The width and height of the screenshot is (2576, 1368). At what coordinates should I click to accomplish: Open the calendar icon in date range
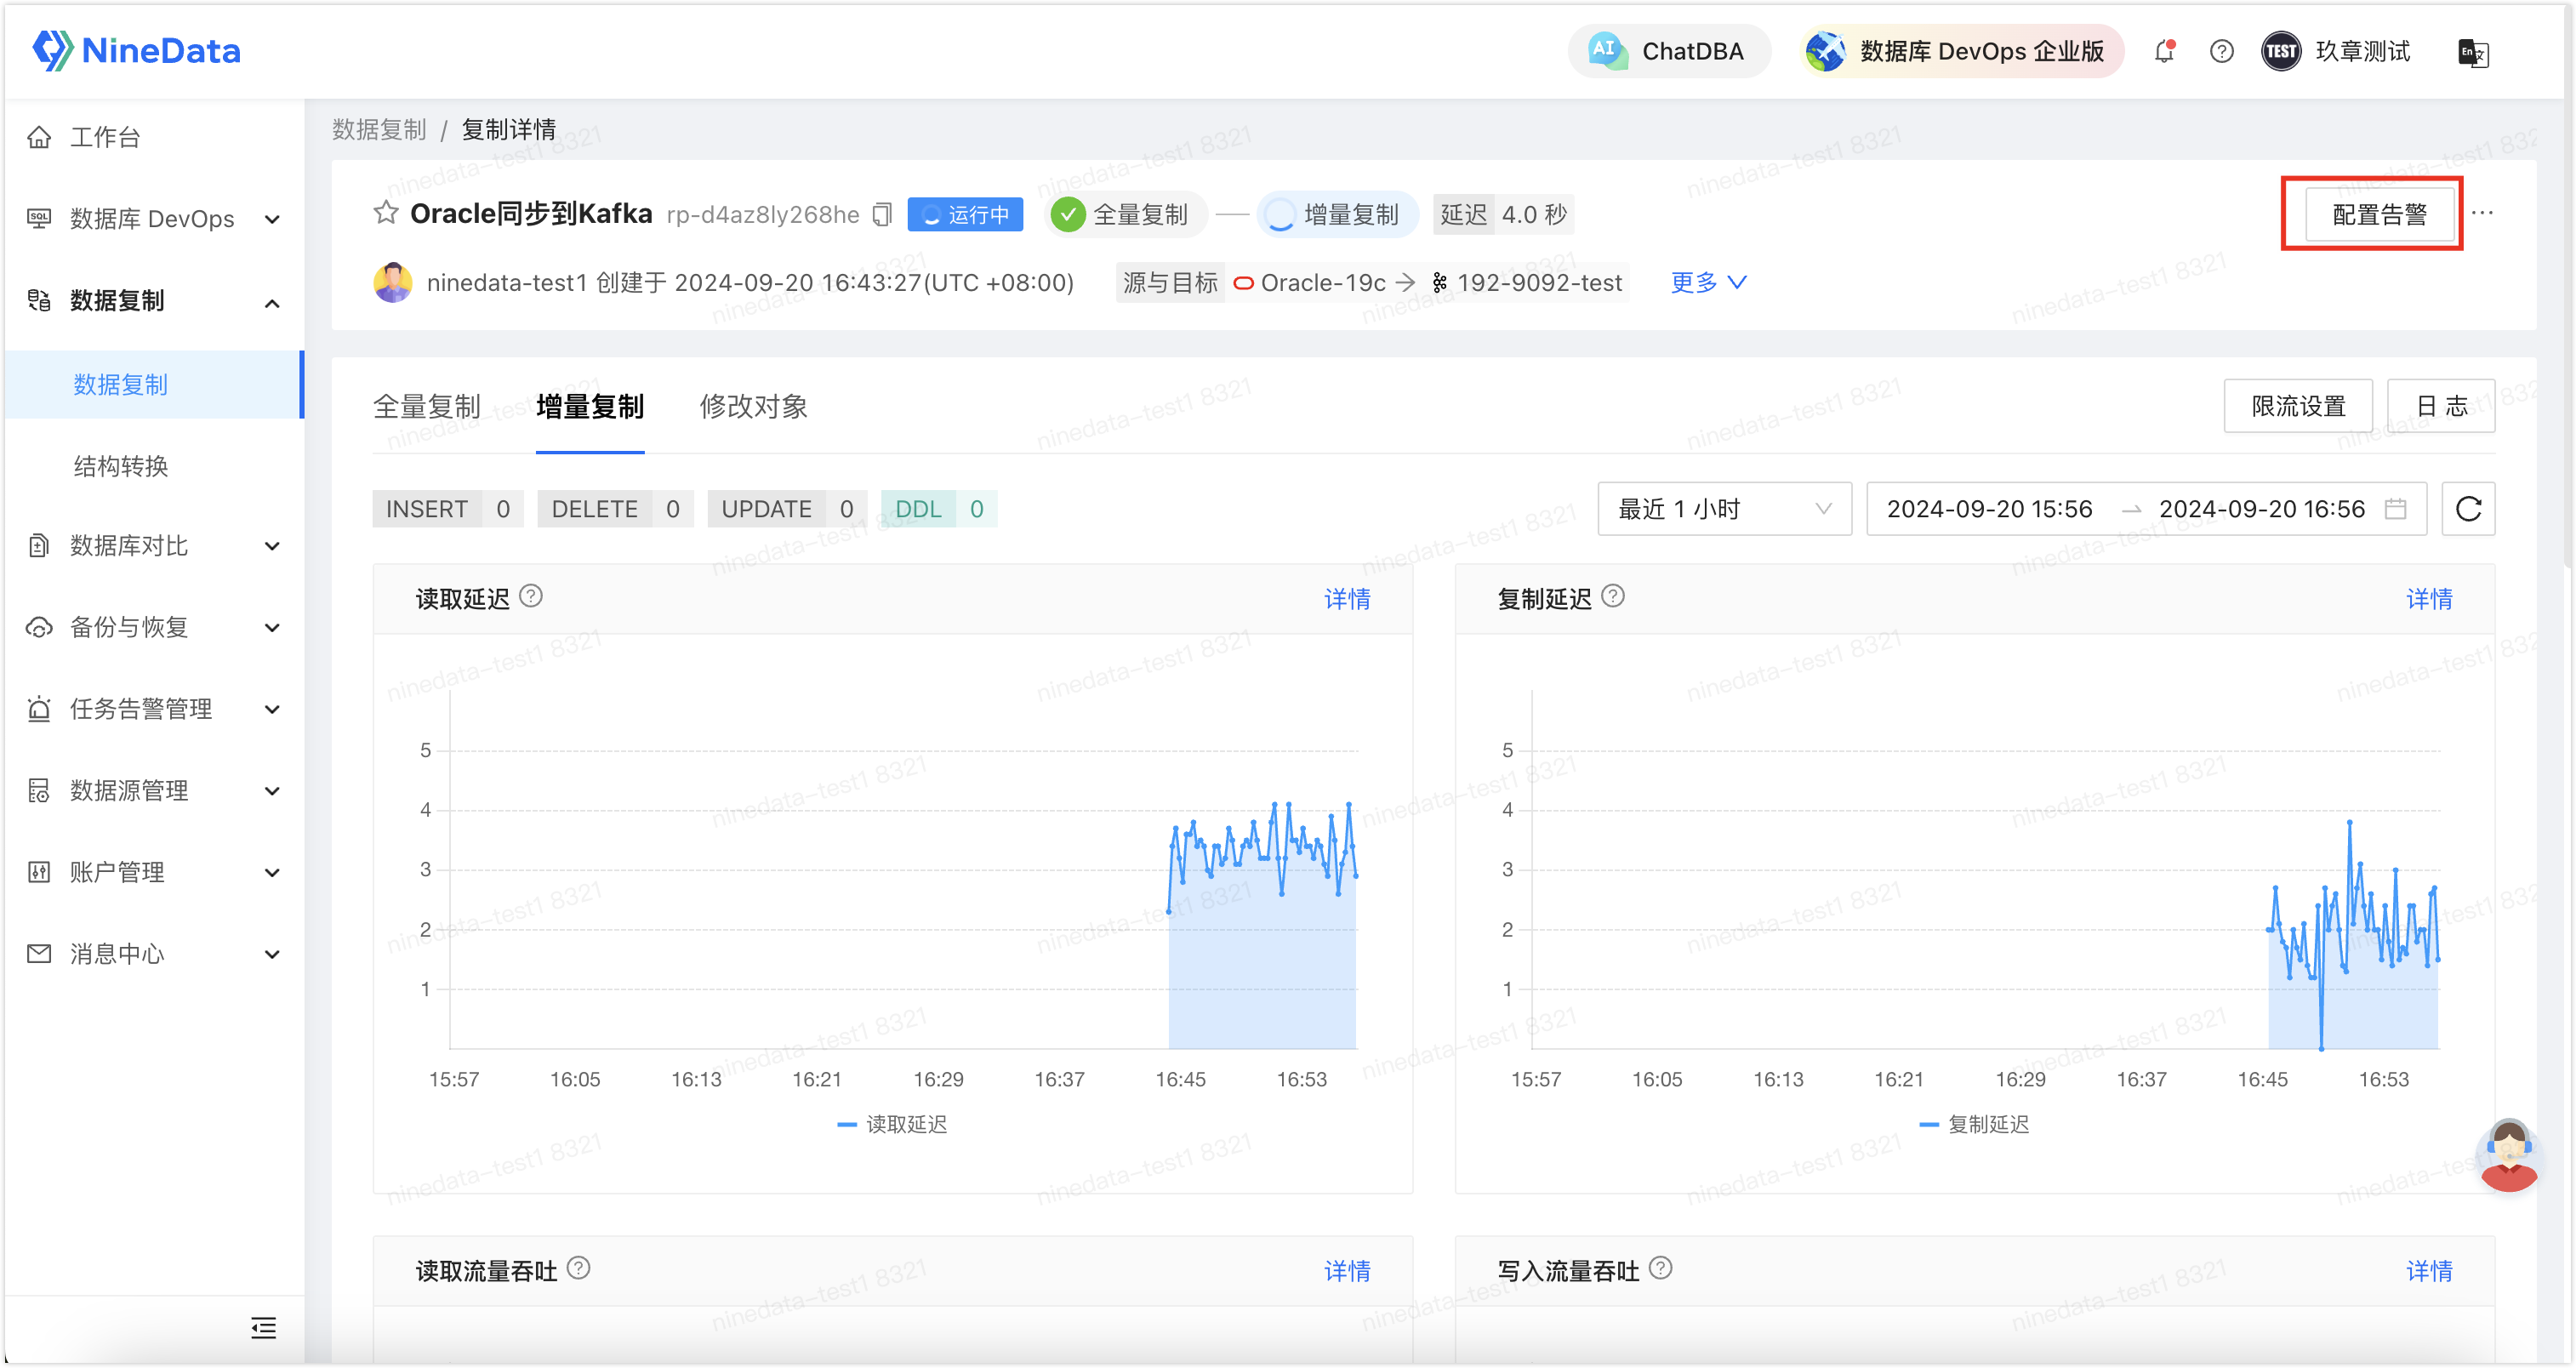coord(2395,509)
